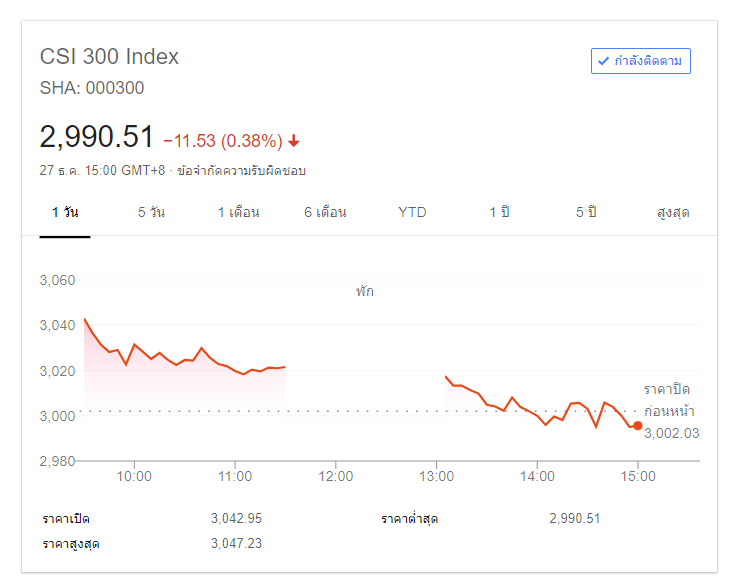Image resolution: width=735 pixels, height=585 pixels.
Task: Click the ราคาปิดก่อนหน้า previous close label
Action: 669,399
